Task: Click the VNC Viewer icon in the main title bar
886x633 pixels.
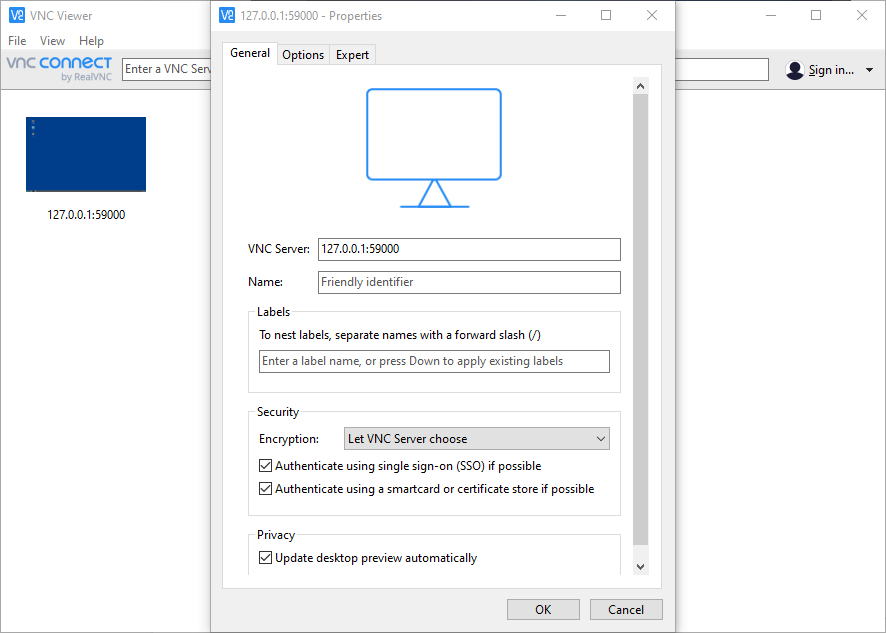Action: click(x=16, y=15)
